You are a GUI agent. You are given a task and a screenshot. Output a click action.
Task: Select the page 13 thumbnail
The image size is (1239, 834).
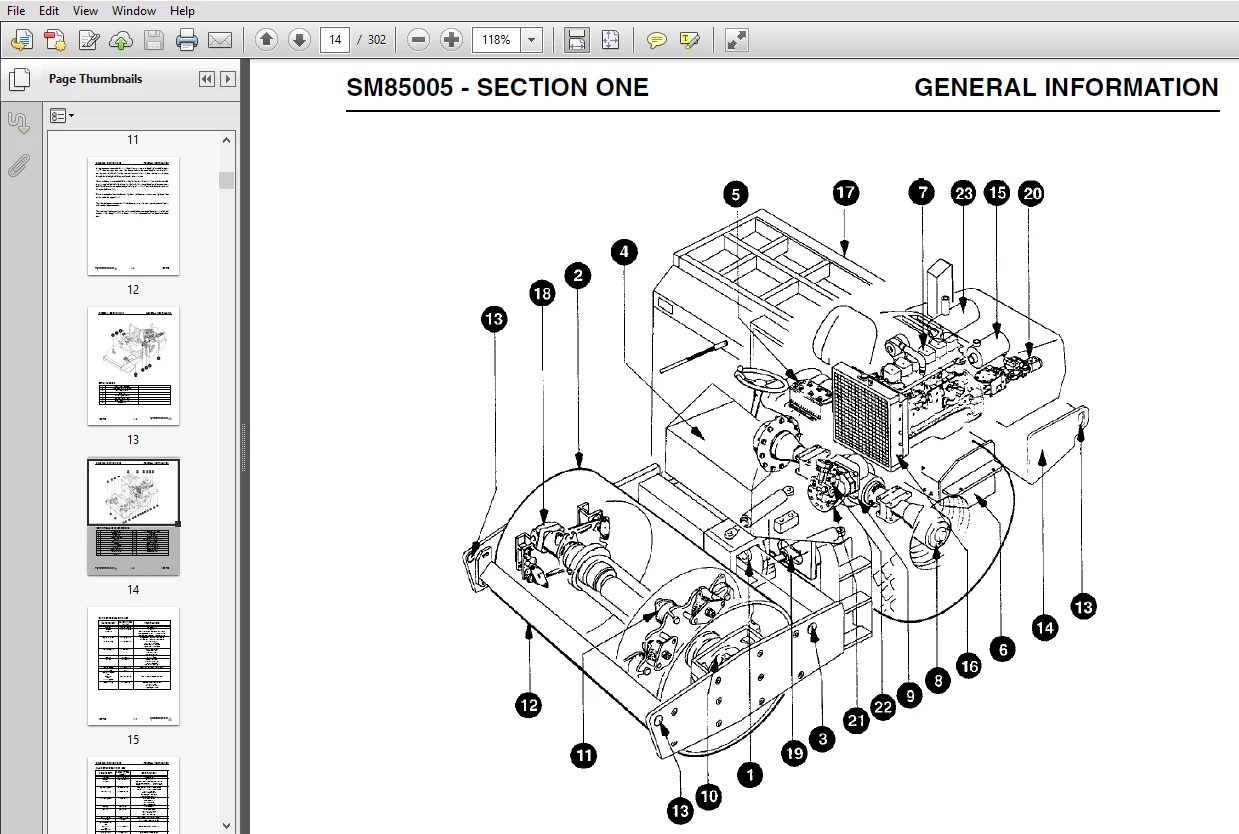[x=133, y=366]
